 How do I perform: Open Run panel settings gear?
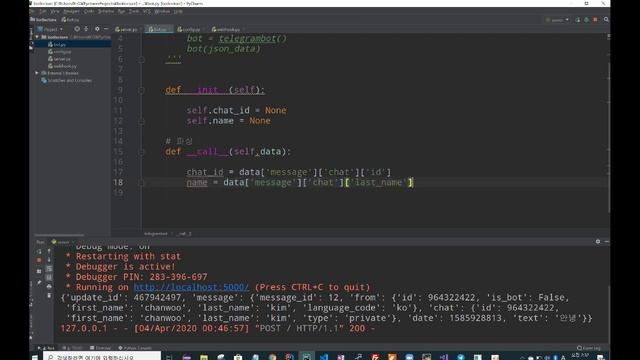598,242
